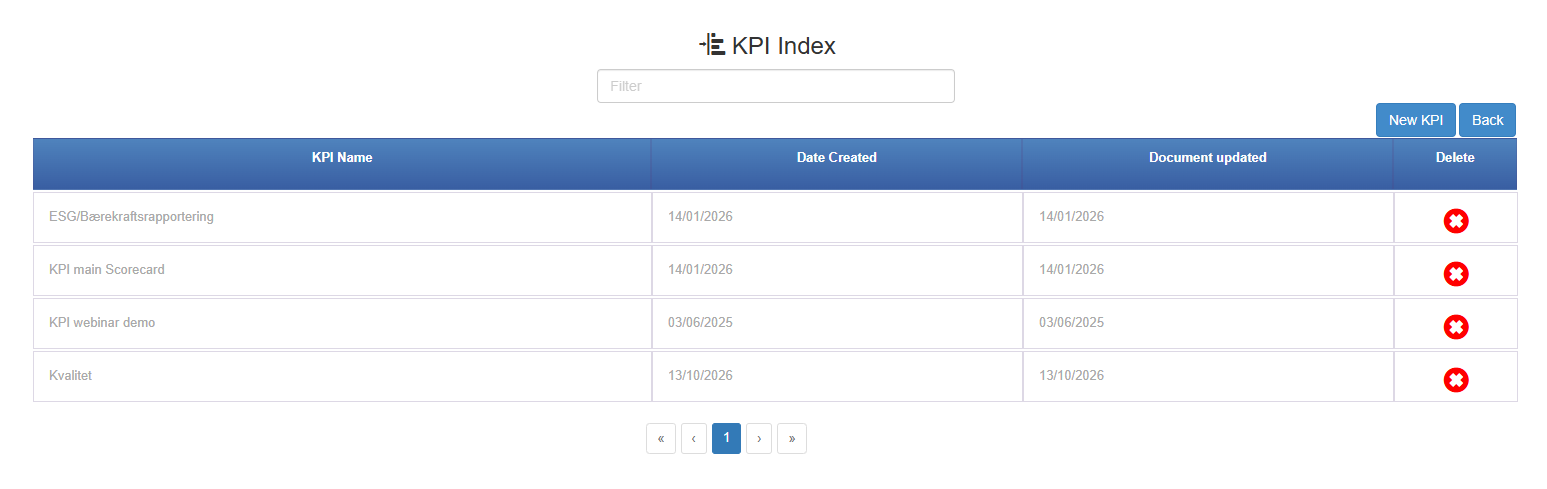The image size is (1547, 489).
Task: Delete the KPI webinar demo entry
Action: 1456,326
